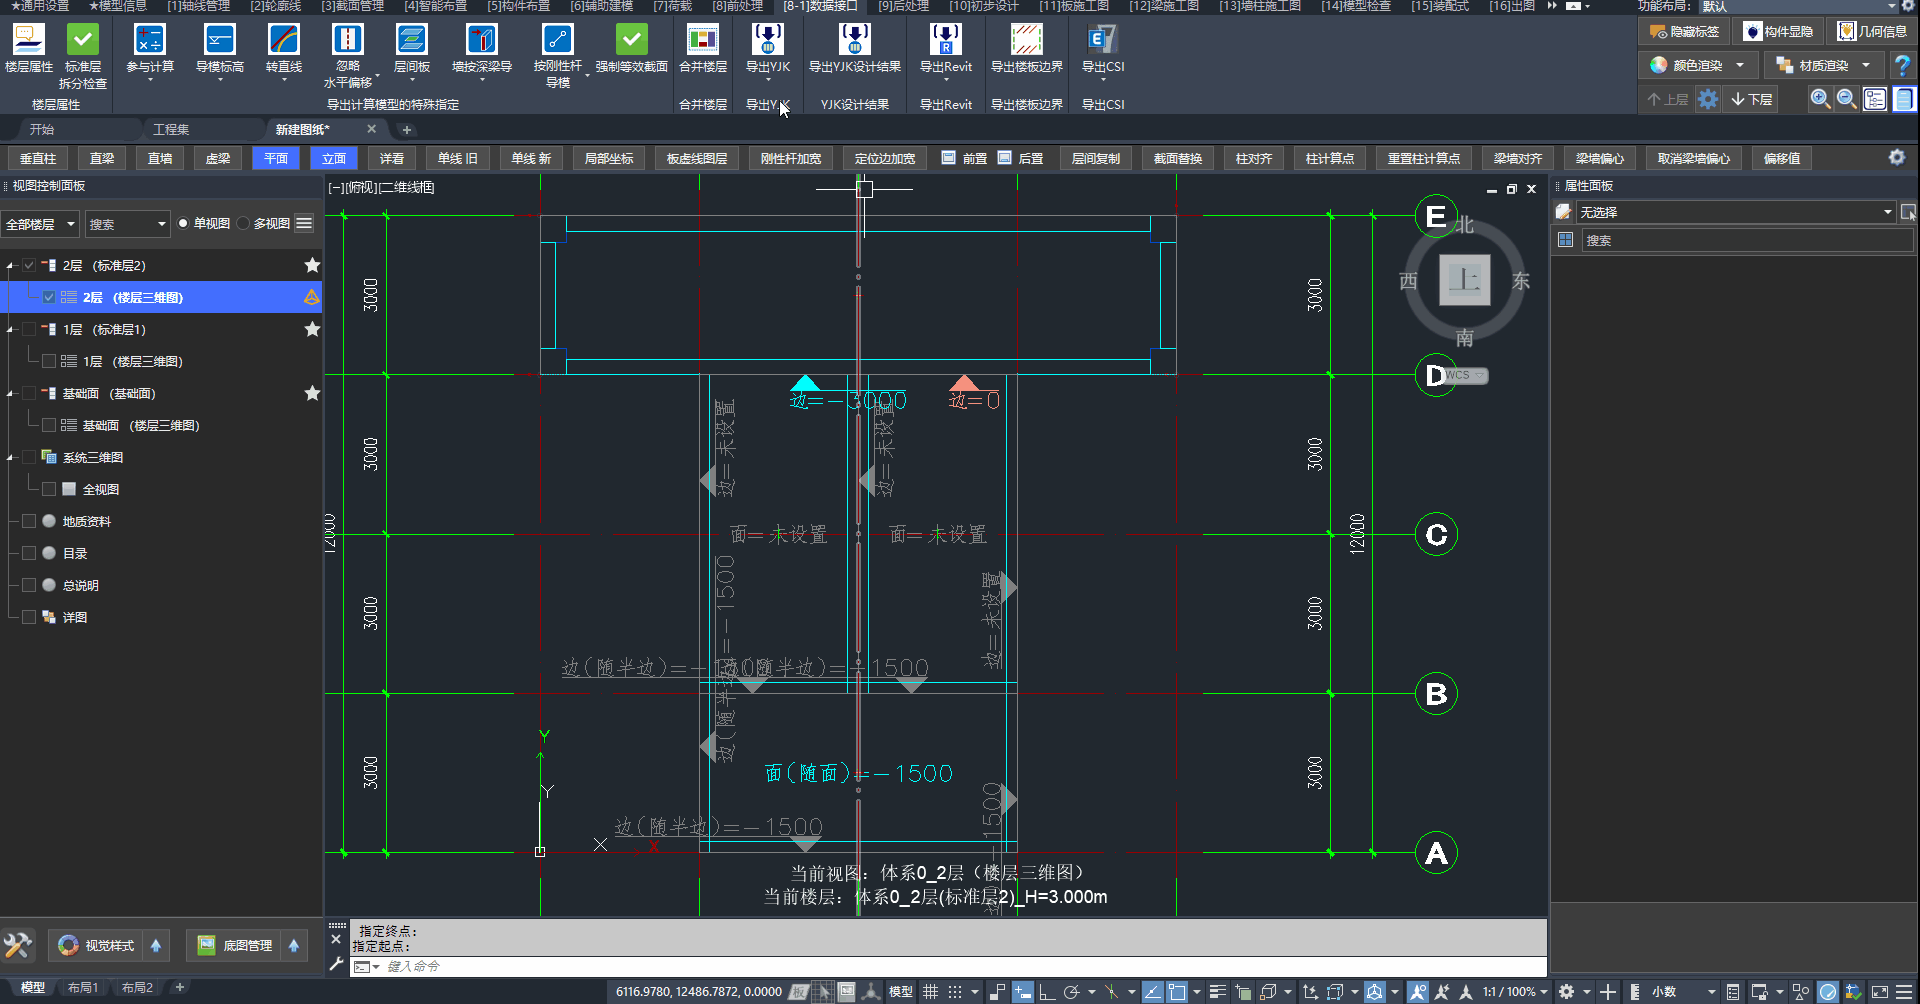Click the 立面 view button

[334, 158]
